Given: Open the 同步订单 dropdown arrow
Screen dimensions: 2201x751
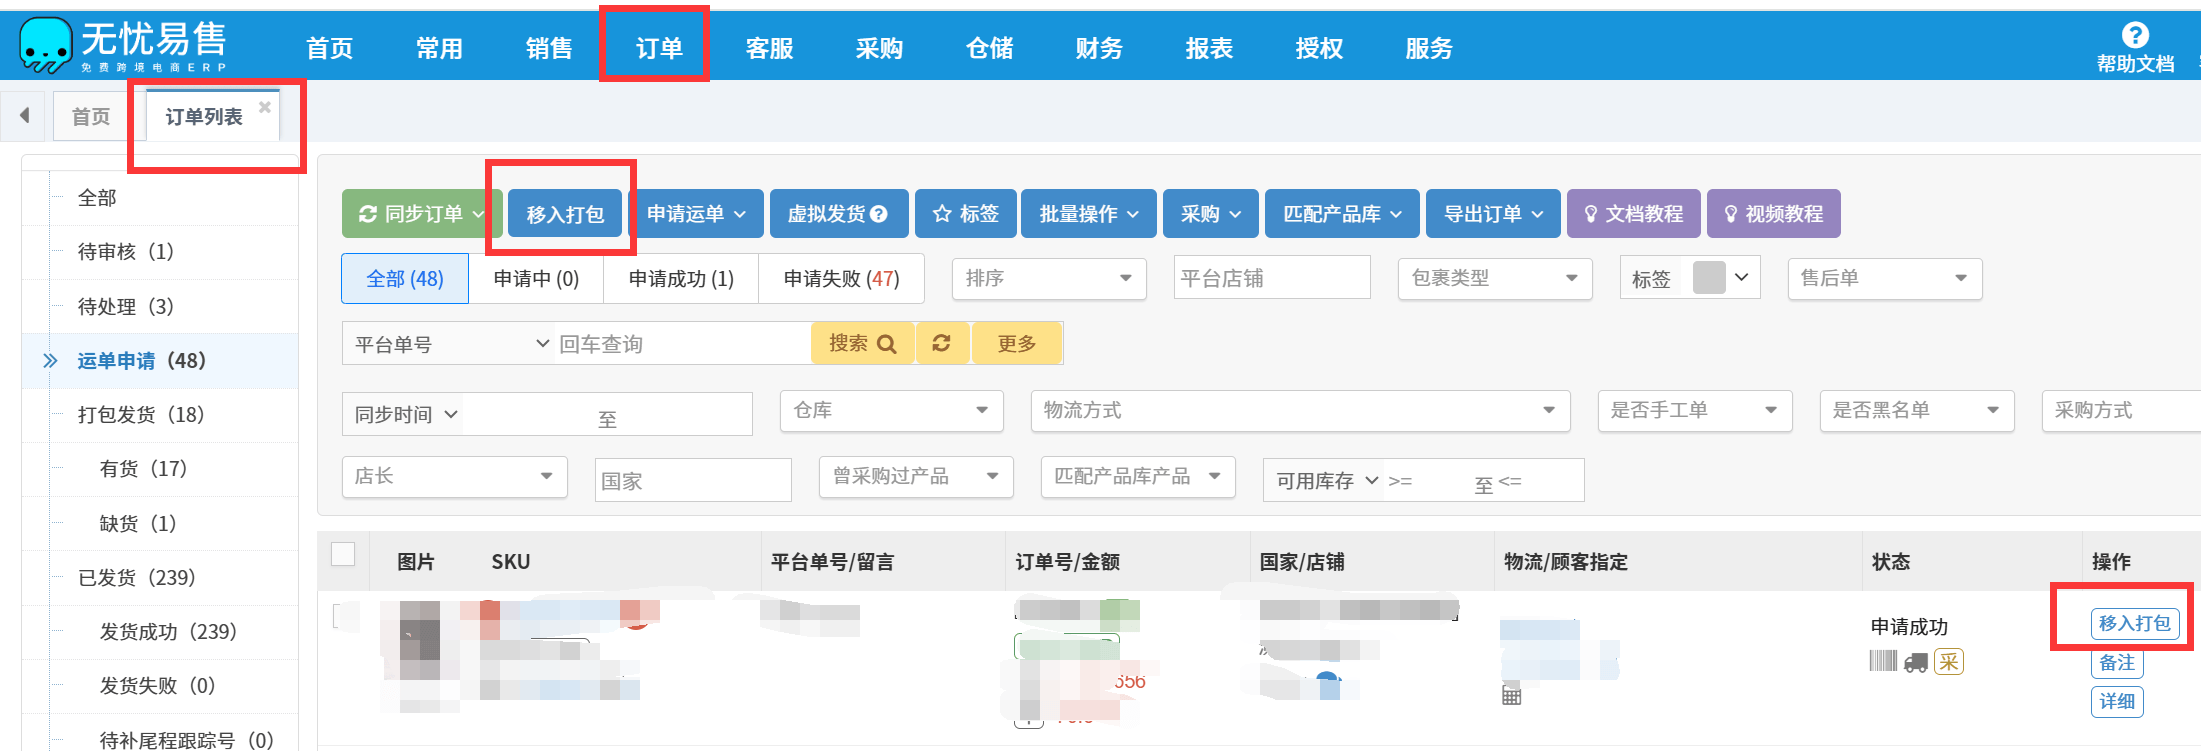Looking at the screenshot, I should [478, 214].
